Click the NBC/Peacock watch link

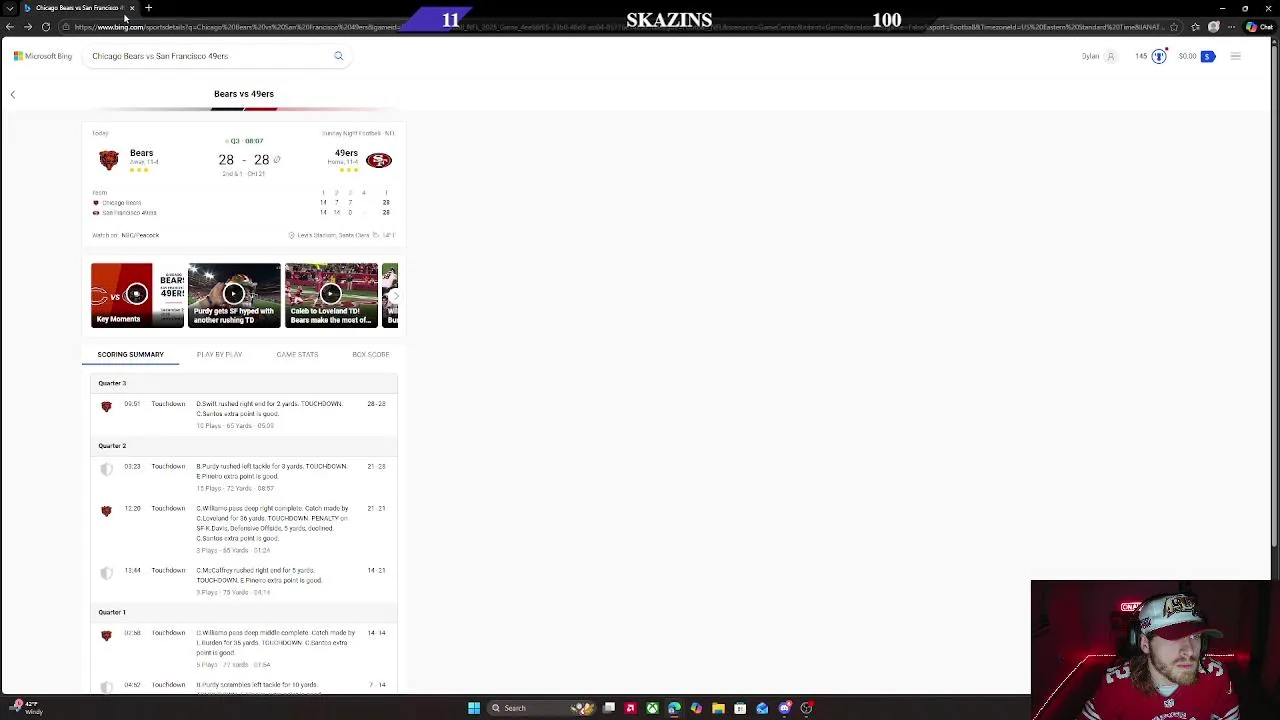(140, 235)
